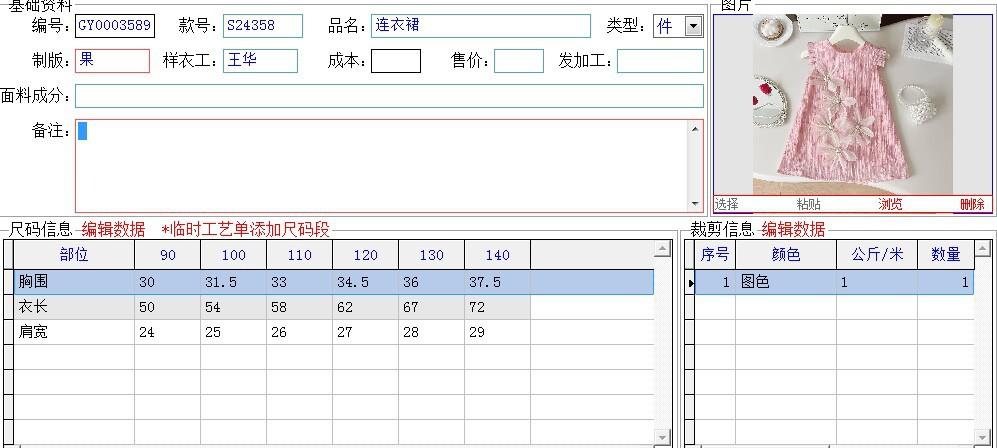This screenshot has height=448, width=997.
Task: Open the 类型 dropdown arrow
Action: click(693, 27)
